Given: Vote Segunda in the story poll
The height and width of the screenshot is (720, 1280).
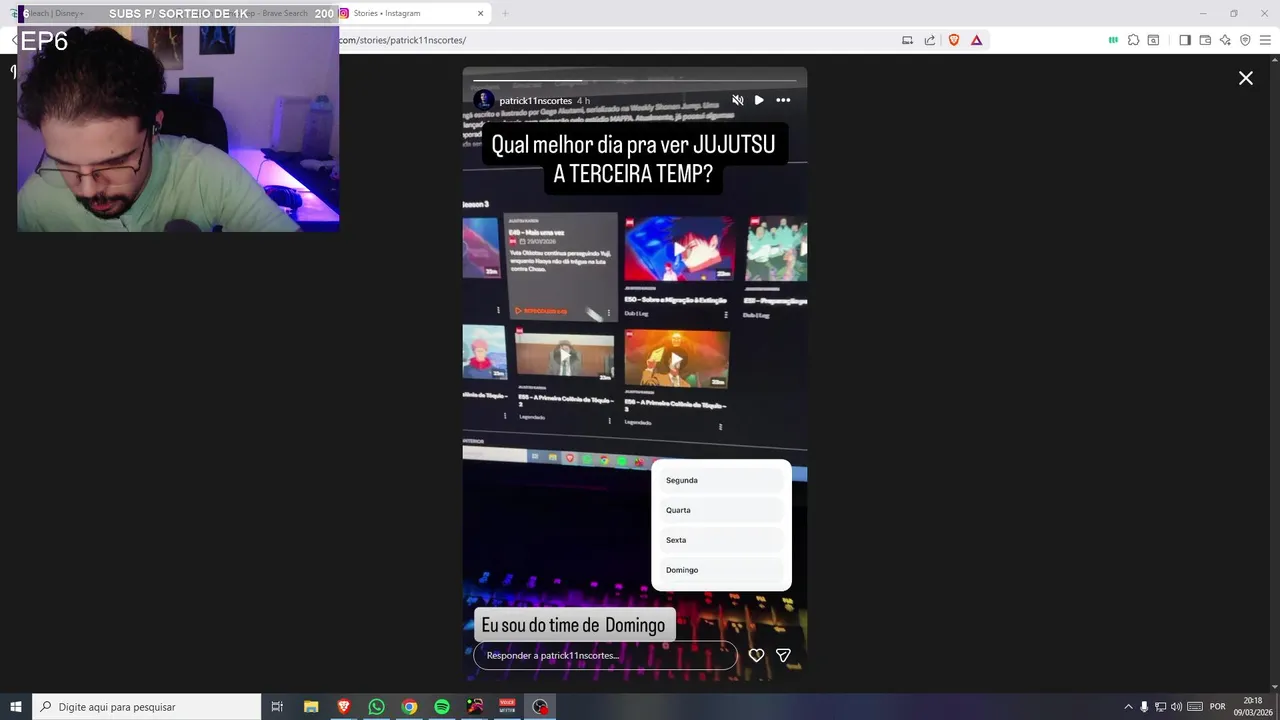Looking at the screenshot, I should click(x=721, y=480).
